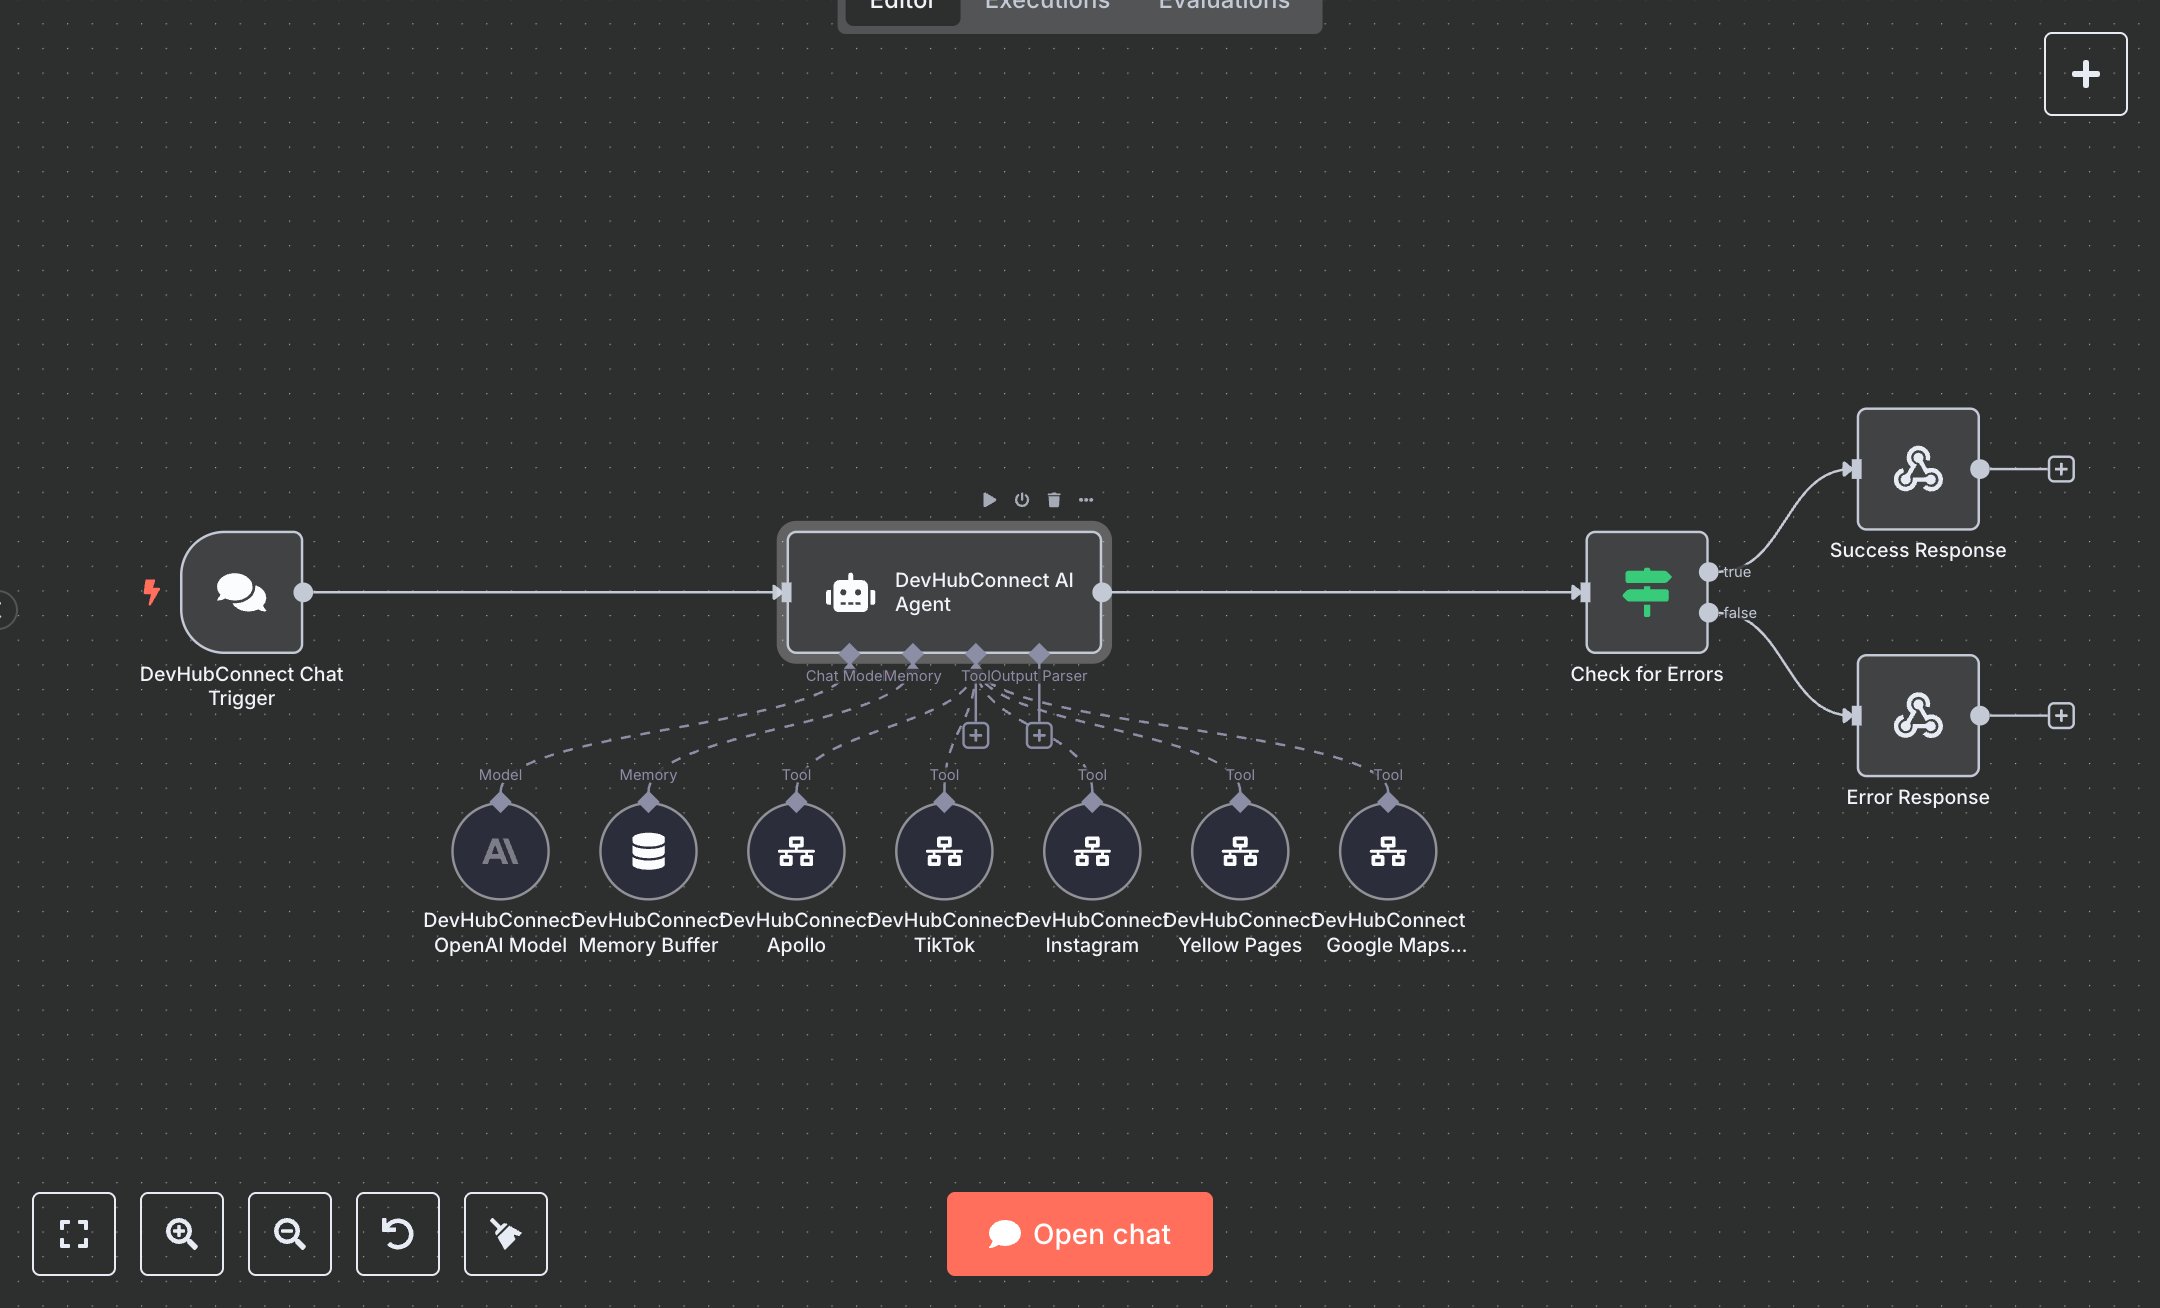Tidy up workflow with broom icon
Image resolution: width=2160 pixels, height=1308 pixels.
(506, 1234)
